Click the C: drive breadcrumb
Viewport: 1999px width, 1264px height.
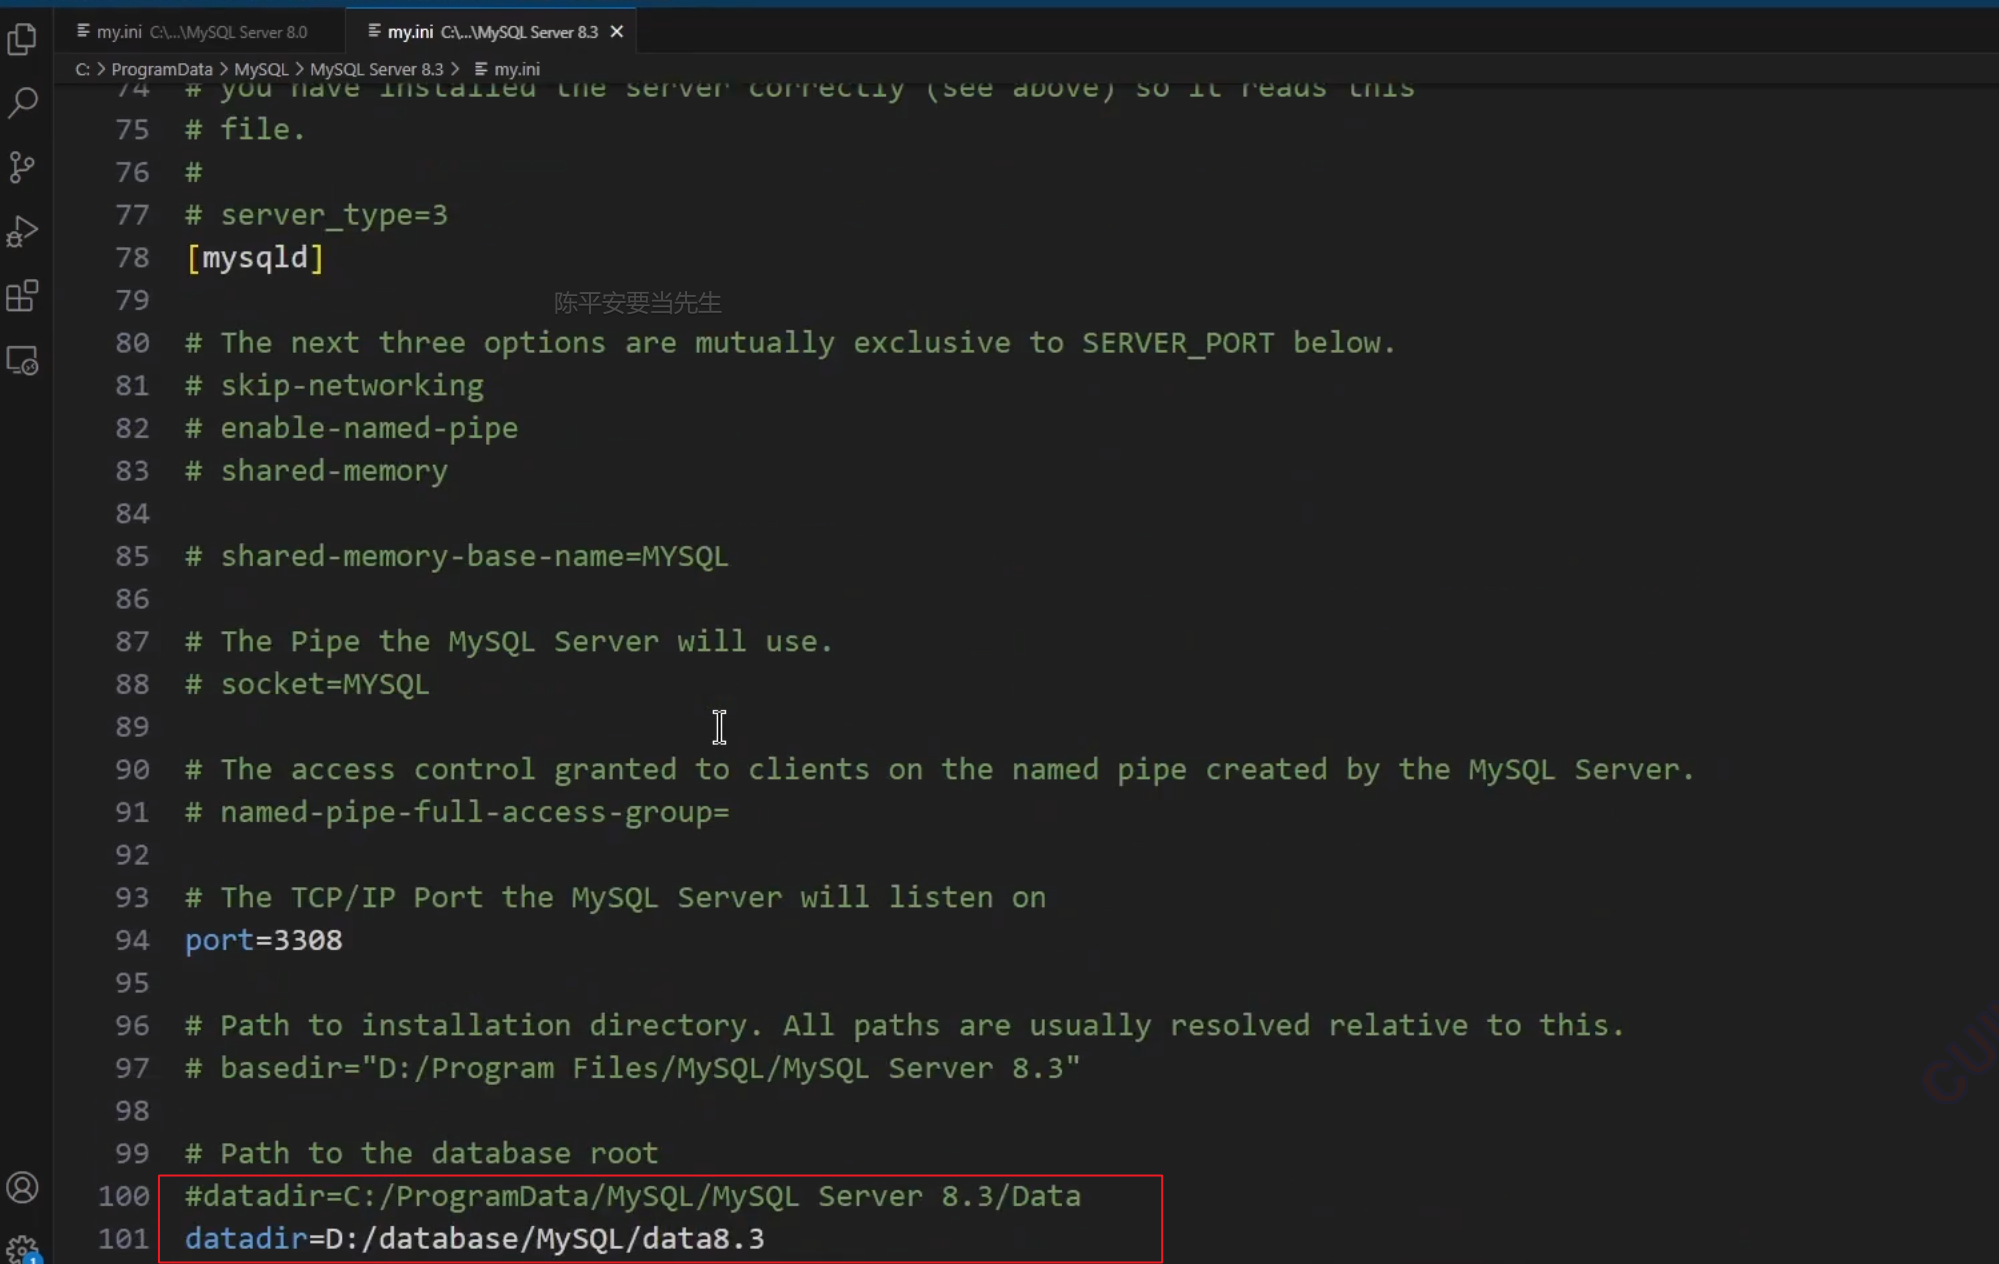click(82, 69)
